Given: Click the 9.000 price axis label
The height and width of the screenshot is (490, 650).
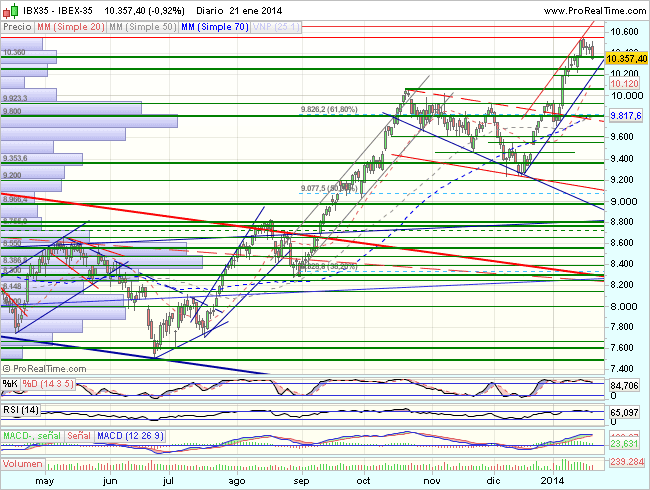Looking at the screenshot, I should tap(624, 201).
